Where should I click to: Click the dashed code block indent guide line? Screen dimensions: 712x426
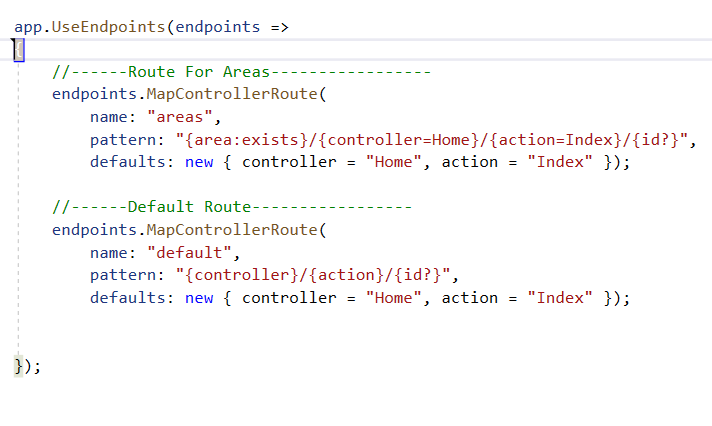19,208
